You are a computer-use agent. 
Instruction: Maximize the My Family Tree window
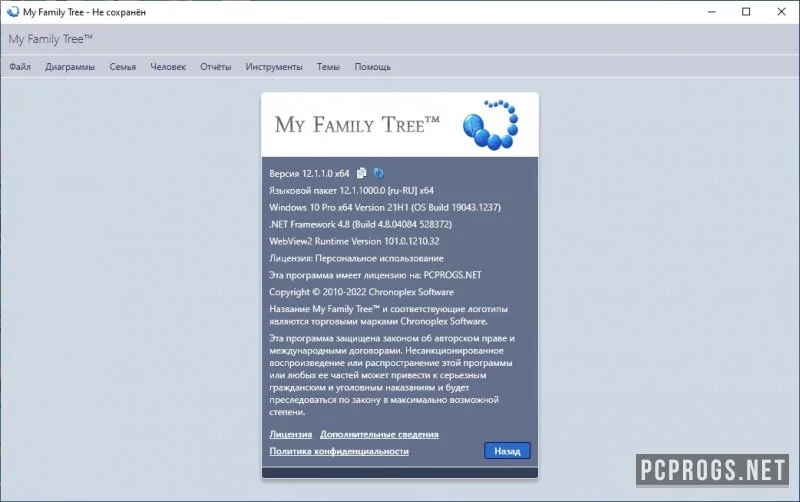coord(746,12)
